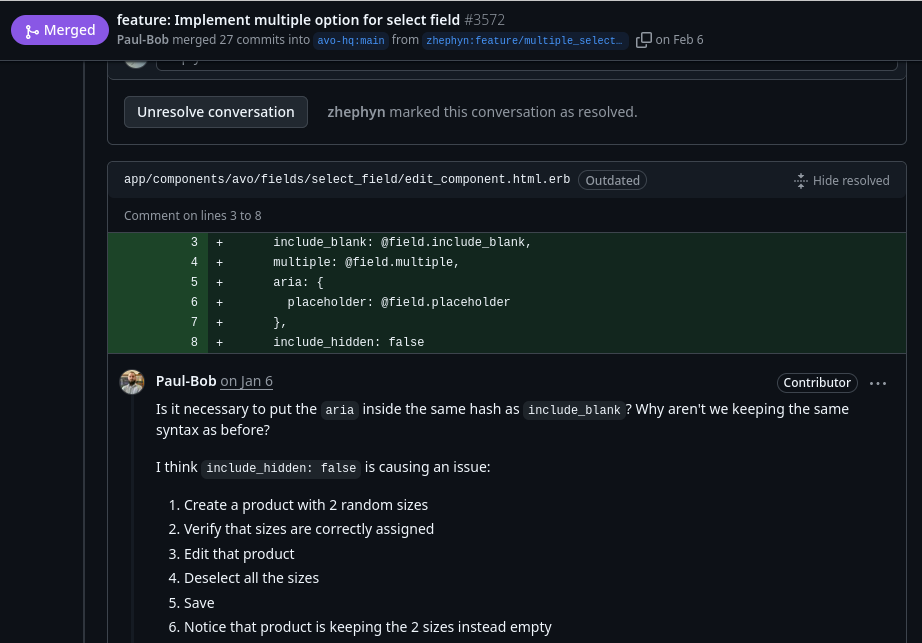Viewport: 922px width, 643px height.
Task: Click the purple Merged status badge
Action: tap(60, 30)
